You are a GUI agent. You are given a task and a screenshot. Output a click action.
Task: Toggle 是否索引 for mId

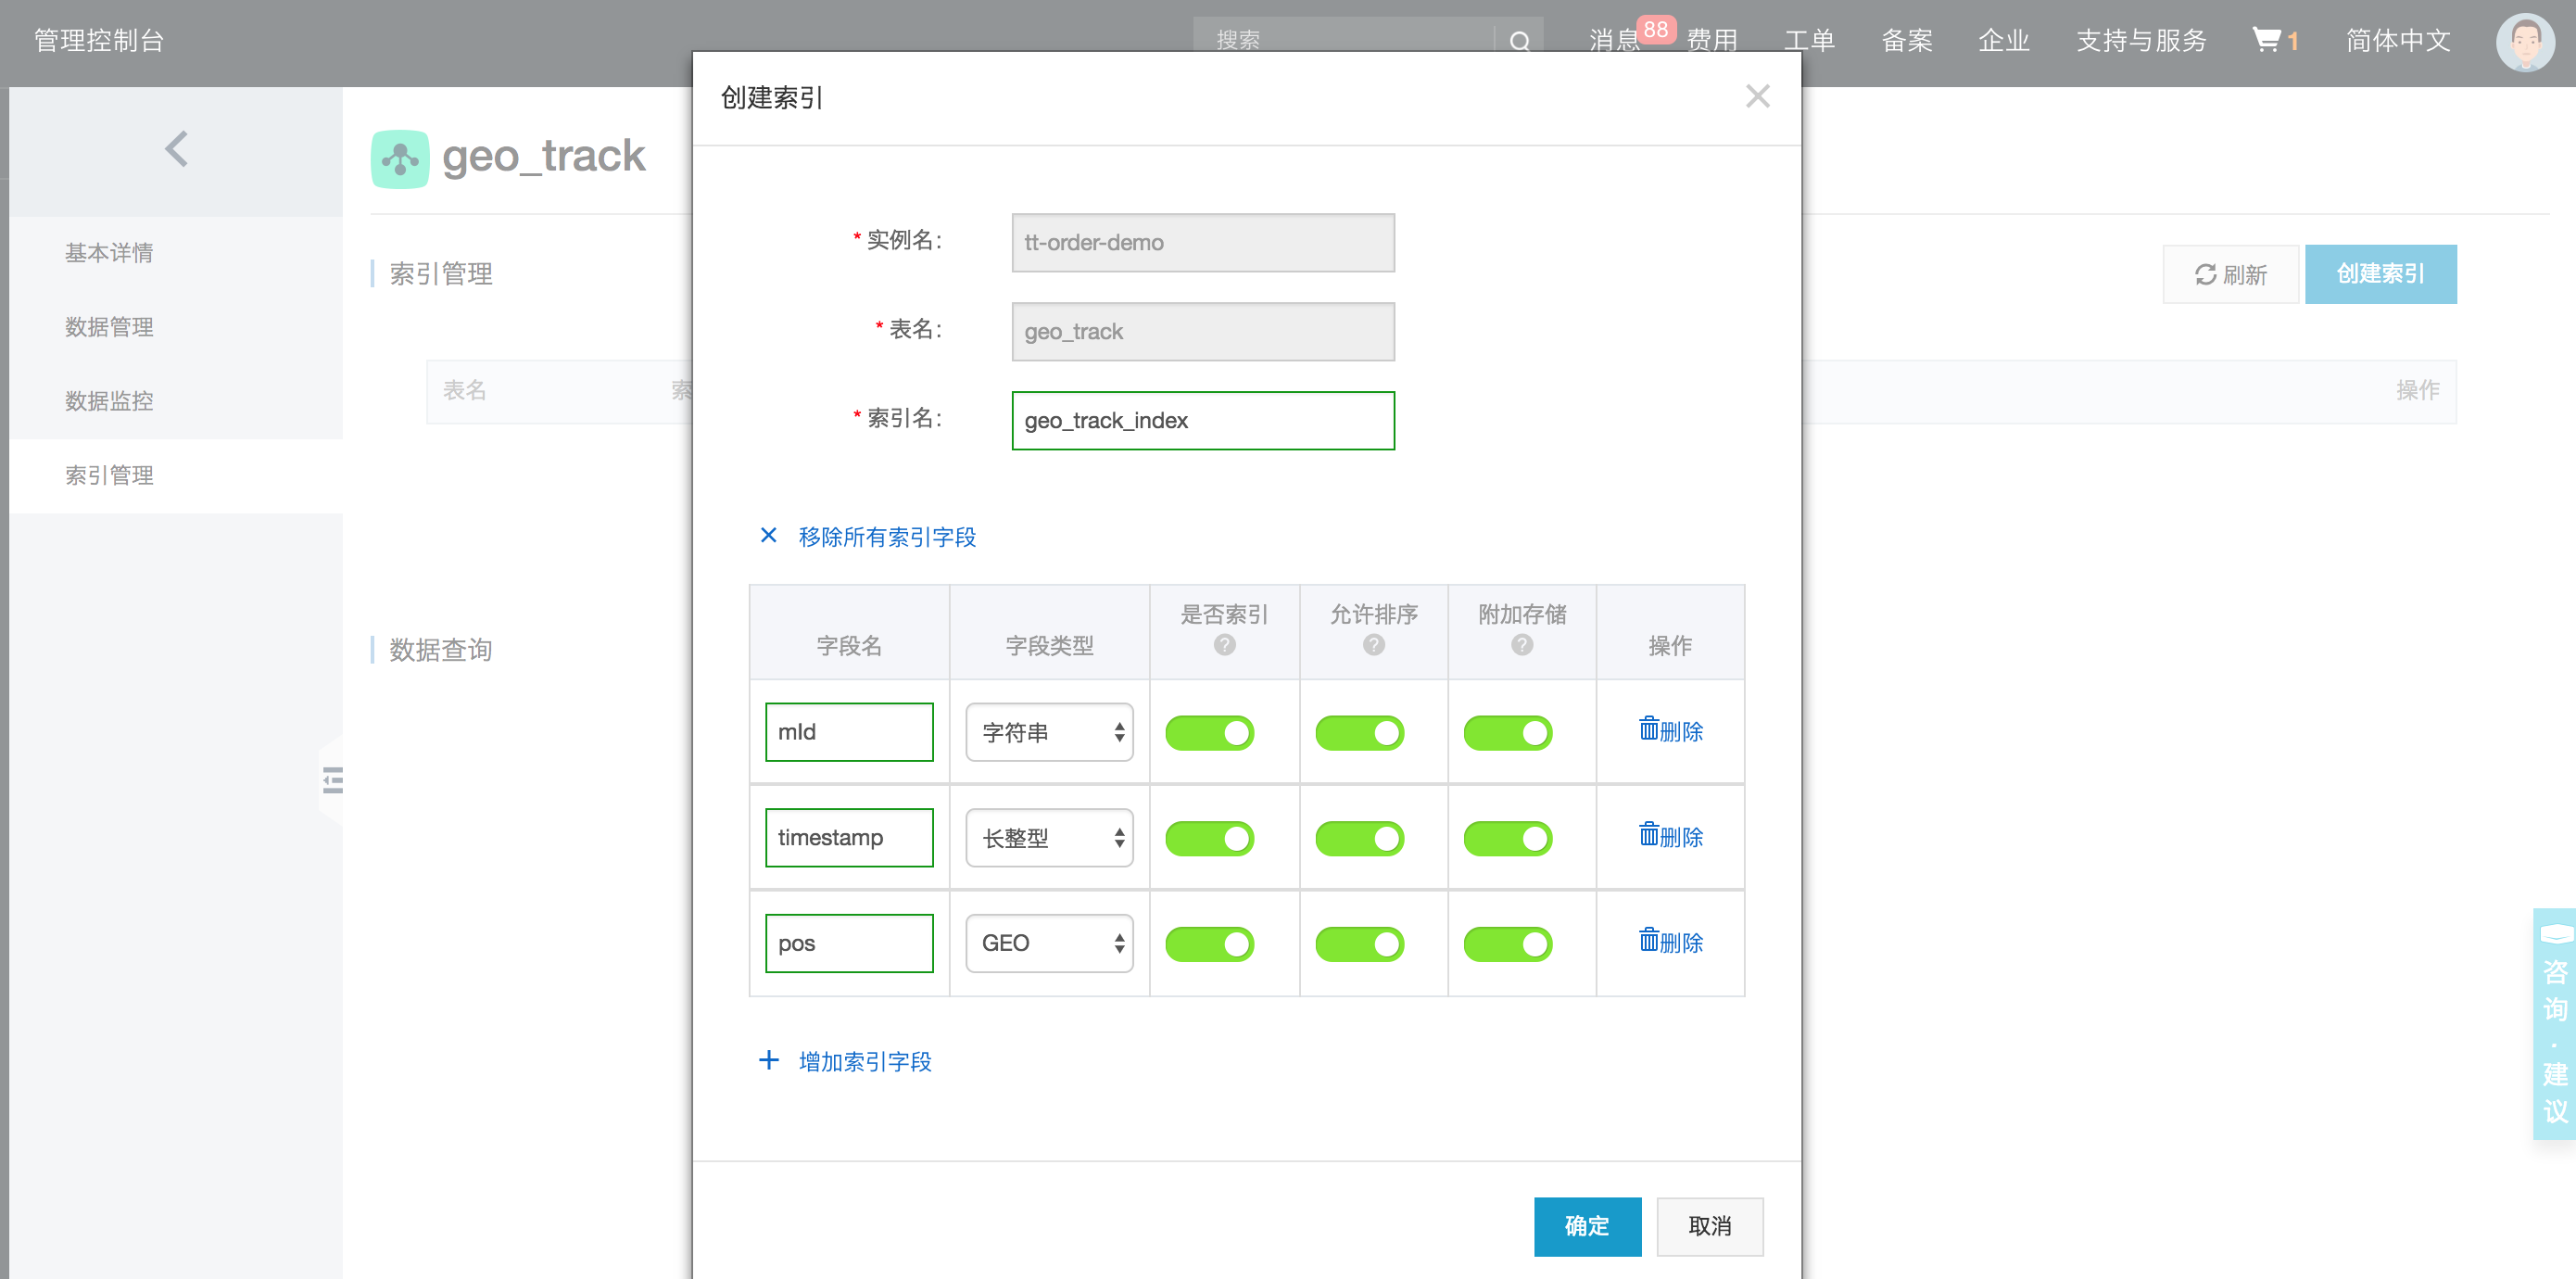click(1209, 733)
